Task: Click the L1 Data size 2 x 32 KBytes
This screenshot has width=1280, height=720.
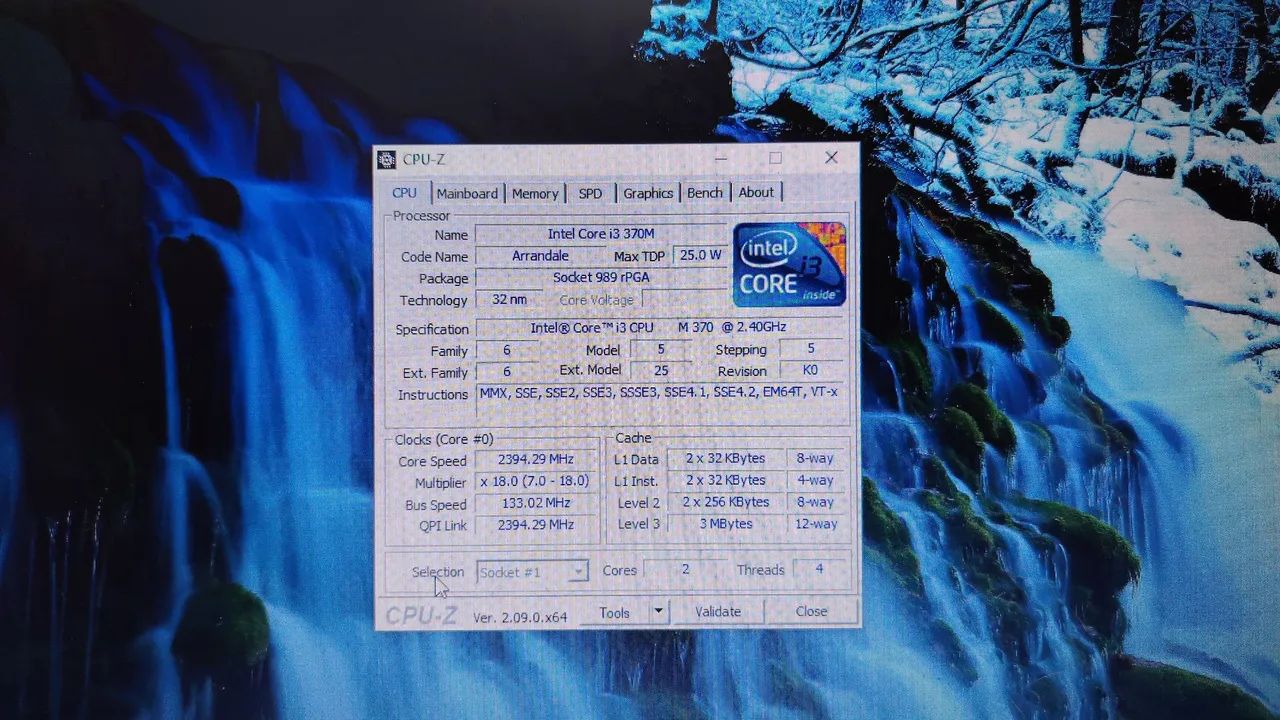Action: (725, 458)
